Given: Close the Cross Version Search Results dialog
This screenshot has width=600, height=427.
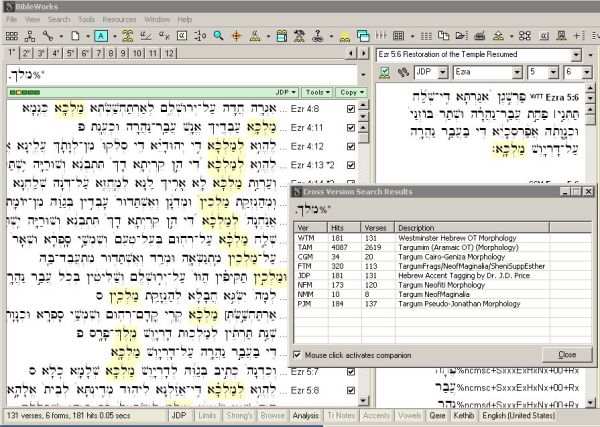Looking at the screenshot, I should [567, 354].
